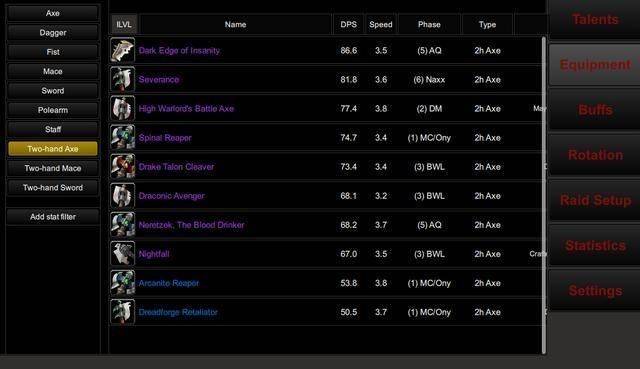640x369 pixels.
Task: Filter weapons by Two-hand Mace
Action: tap(53, 168)
